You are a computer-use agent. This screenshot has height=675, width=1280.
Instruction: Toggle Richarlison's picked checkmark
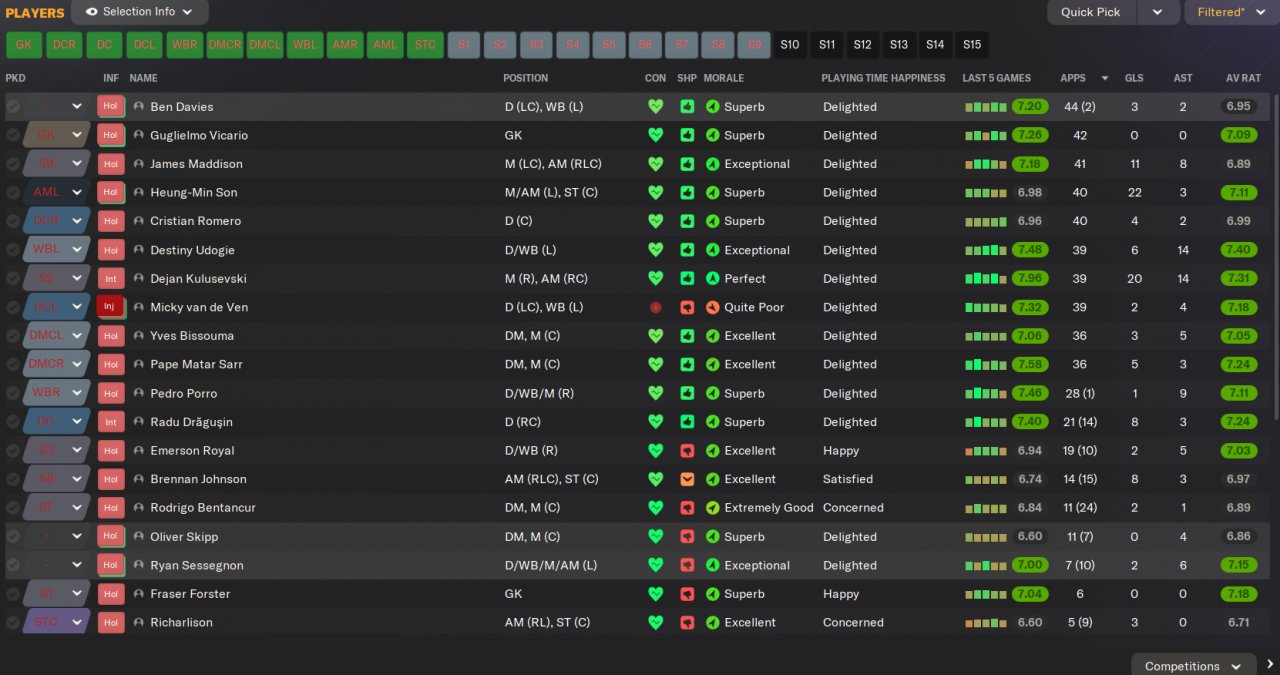point(13,622)
